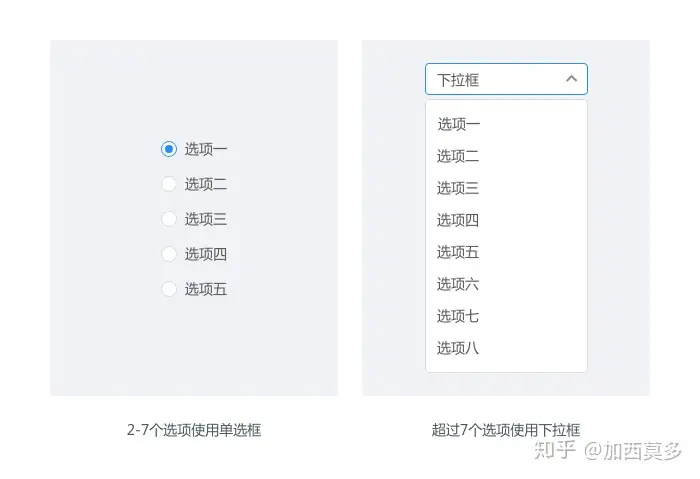
Task: Choose the 选项三 radio button
Action: [169, 219]
